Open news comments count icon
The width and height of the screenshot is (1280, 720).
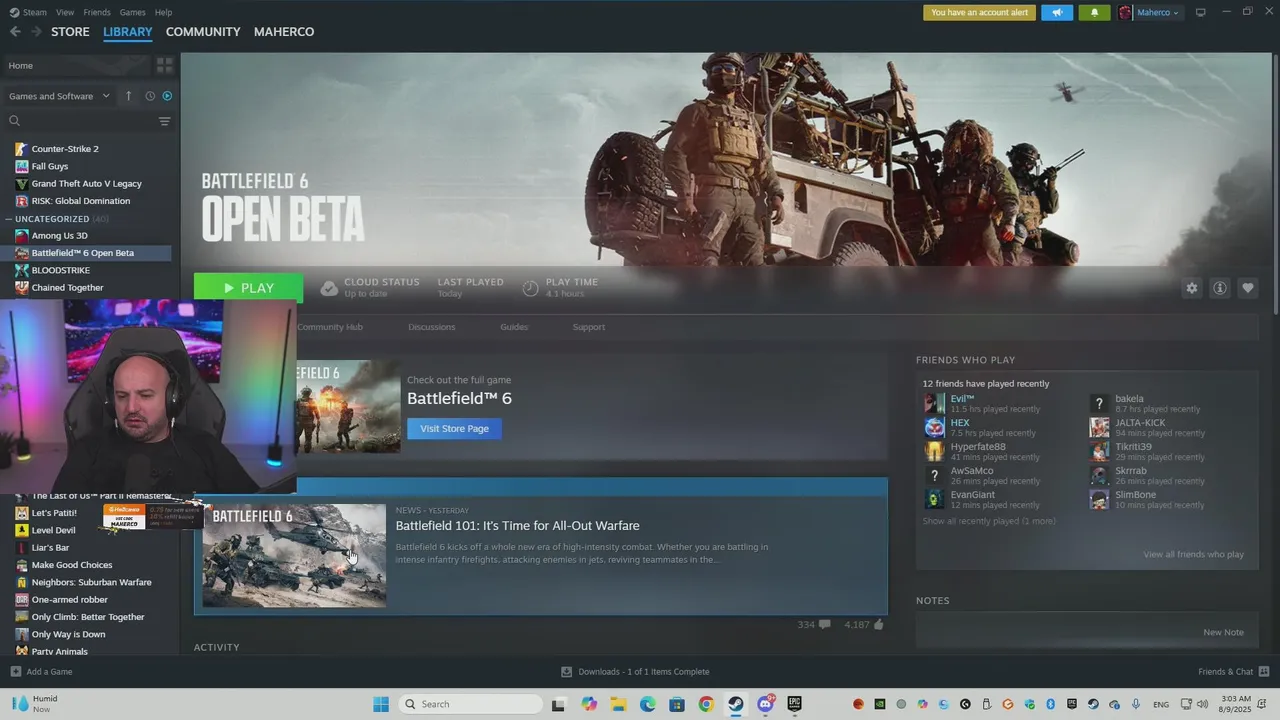pos(824,624)
